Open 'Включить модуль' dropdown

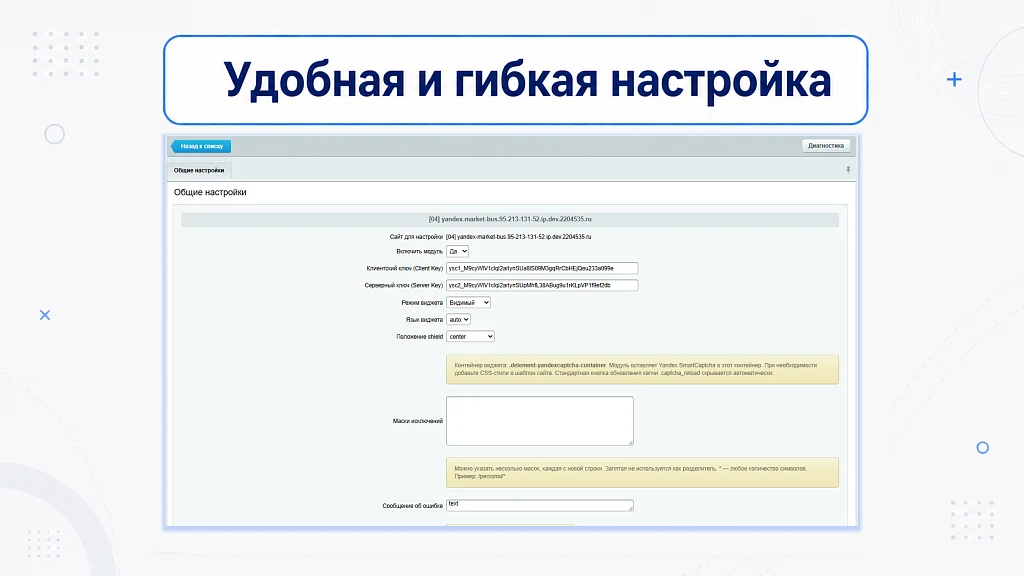click(x=457, y=251)
